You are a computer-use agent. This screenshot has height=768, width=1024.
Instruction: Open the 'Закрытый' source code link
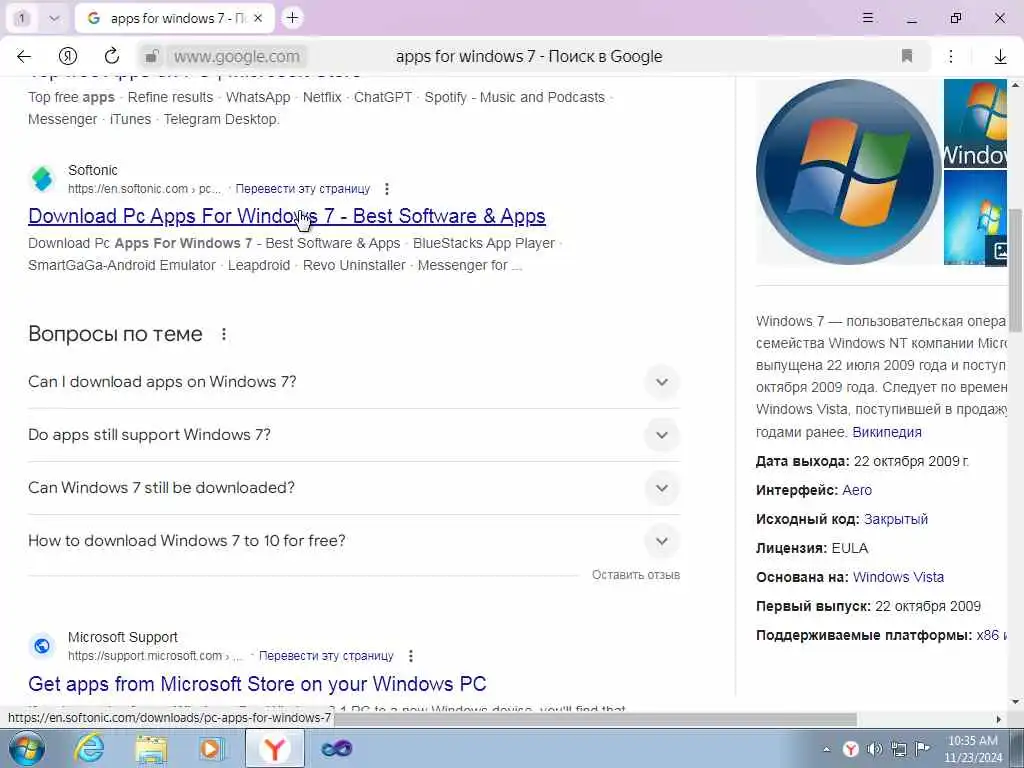pos(895,519)
